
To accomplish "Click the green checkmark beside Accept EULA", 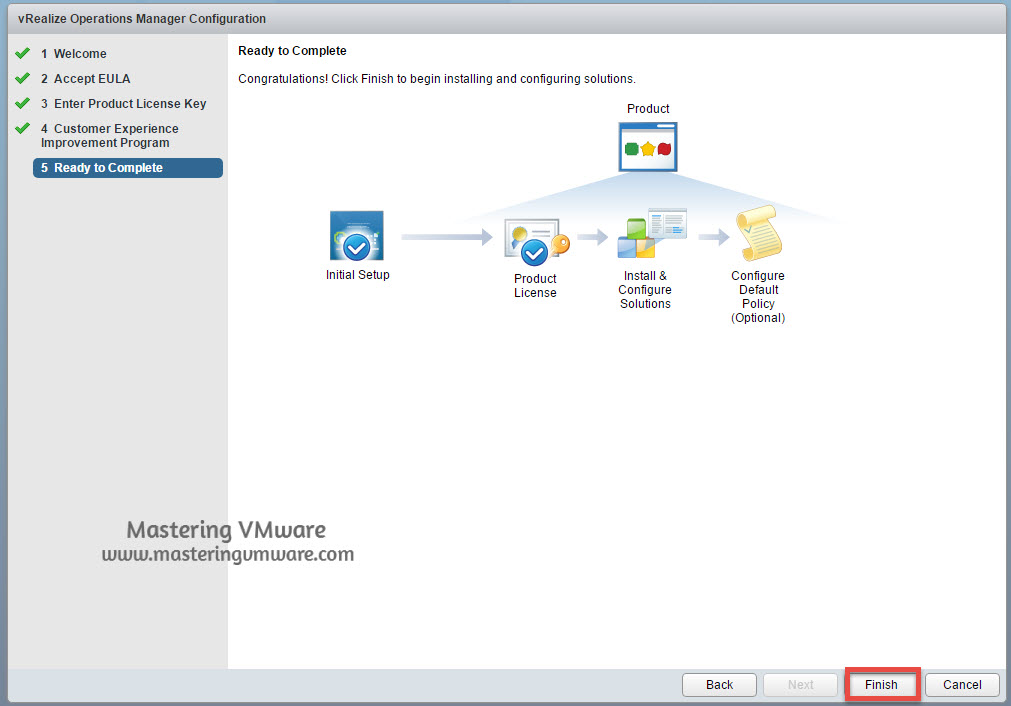I will 23,78.
